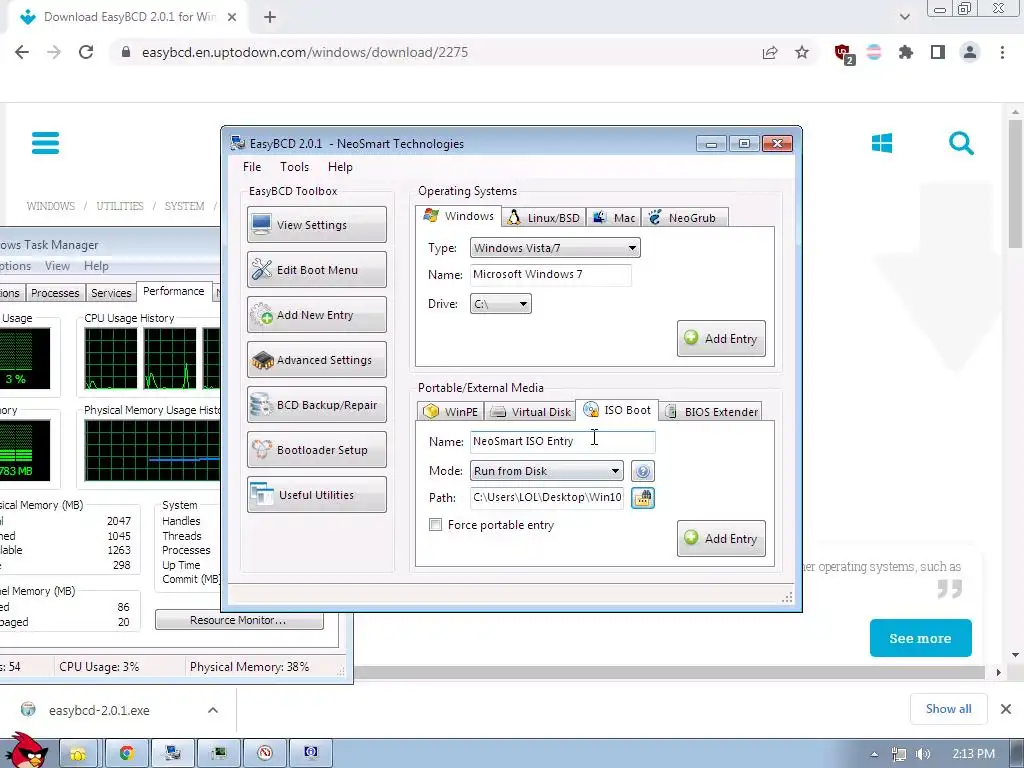Open Add New Entry section
This screenshot has height=768, width=1024.
[317, 315]
